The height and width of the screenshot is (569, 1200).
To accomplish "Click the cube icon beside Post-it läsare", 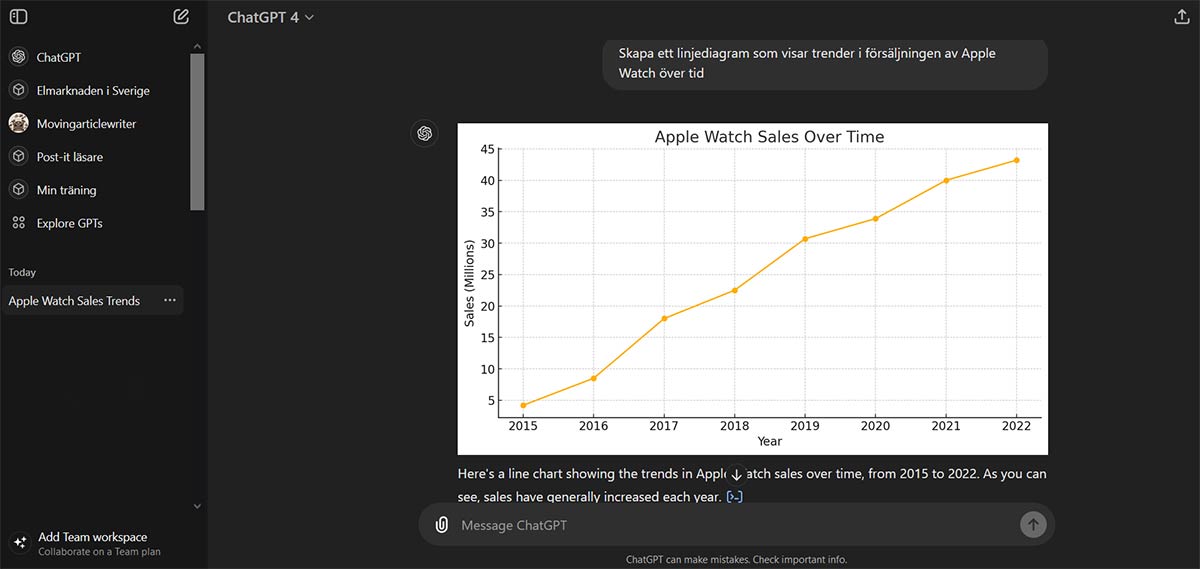I will click(18, 156).
